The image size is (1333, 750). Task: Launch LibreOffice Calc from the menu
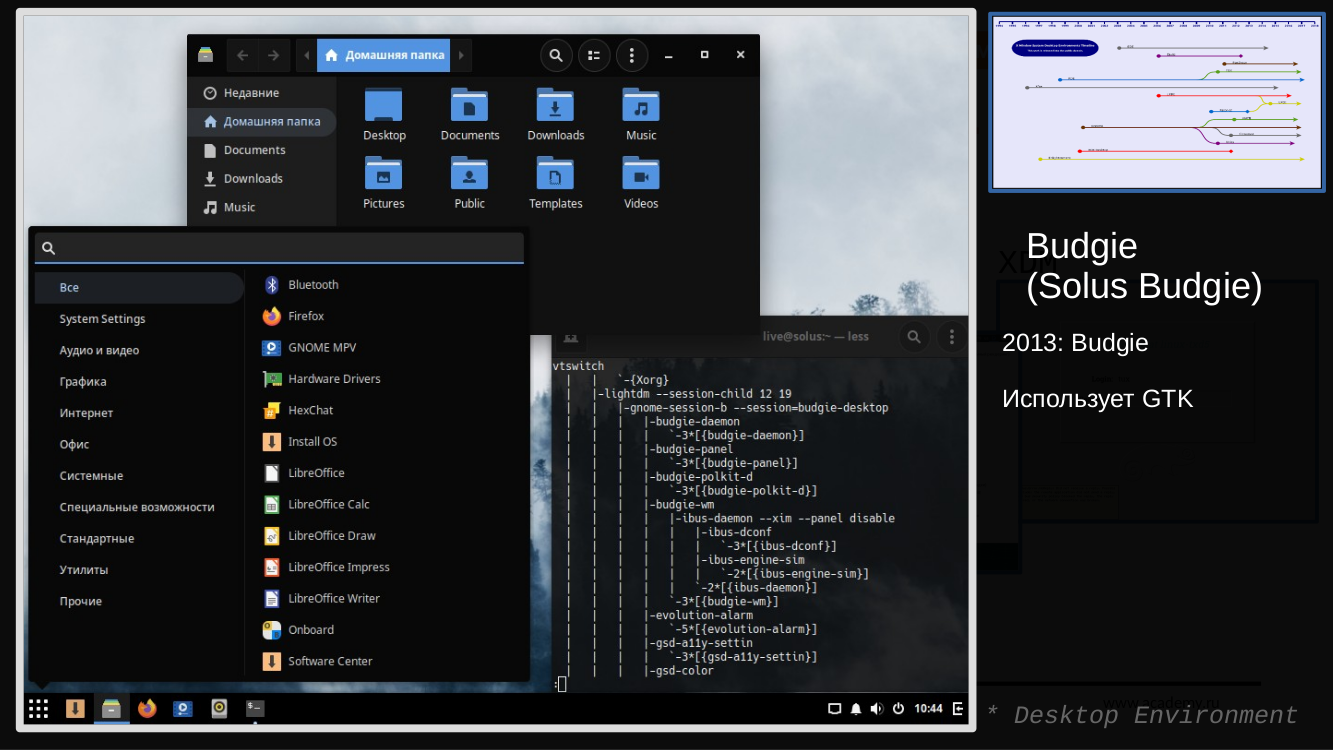(386, 504)
